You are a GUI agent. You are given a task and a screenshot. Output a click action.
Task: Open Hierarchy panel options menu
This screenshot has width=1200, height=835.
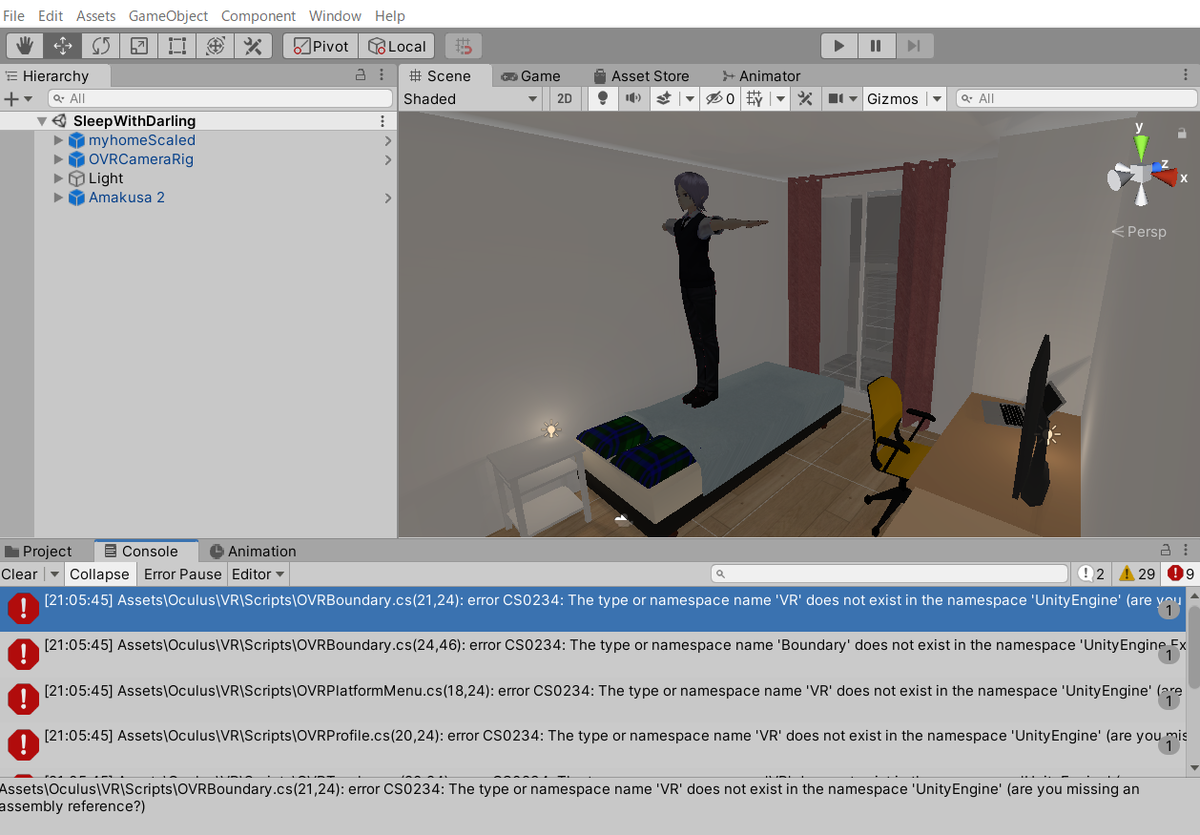tap(383, 76)
